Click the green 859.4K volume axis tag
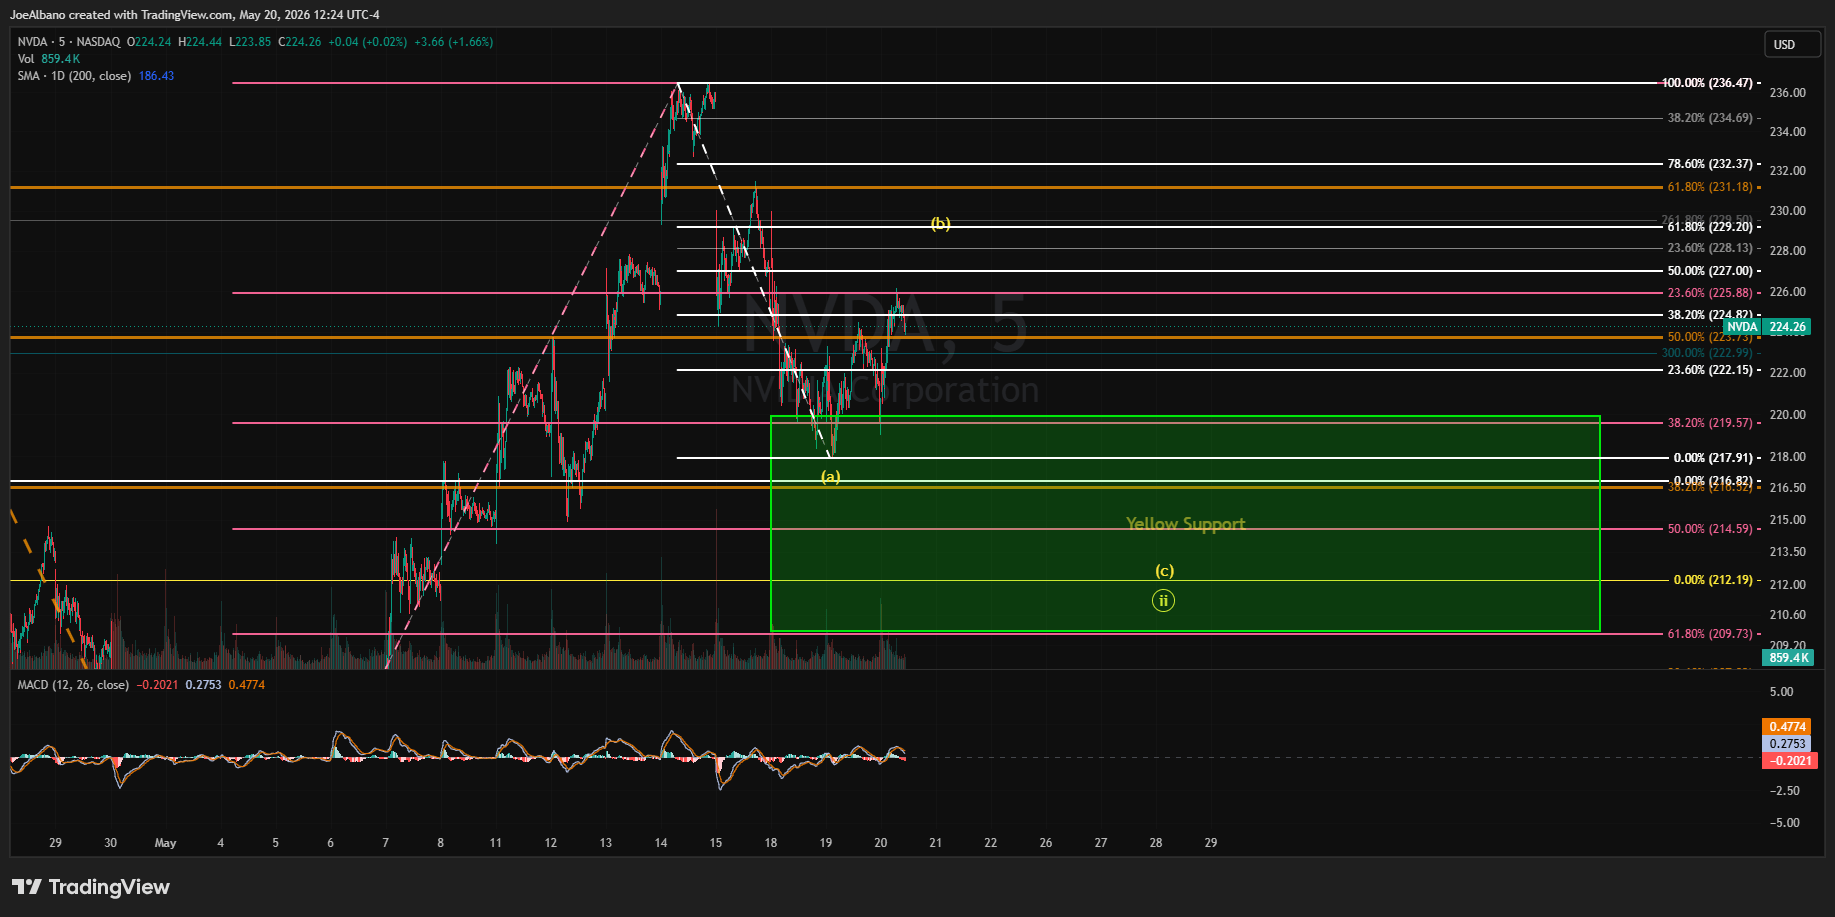 point(1788,658)
